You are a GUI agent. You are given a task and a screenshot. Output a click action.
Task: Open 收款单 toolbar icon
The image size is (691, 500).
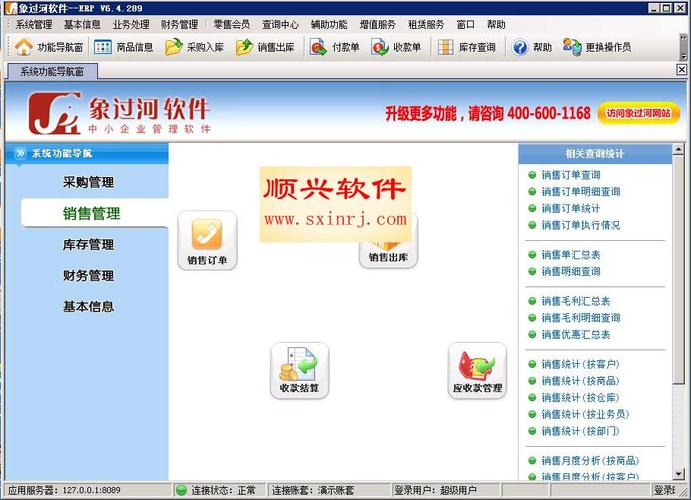point(379,47)
